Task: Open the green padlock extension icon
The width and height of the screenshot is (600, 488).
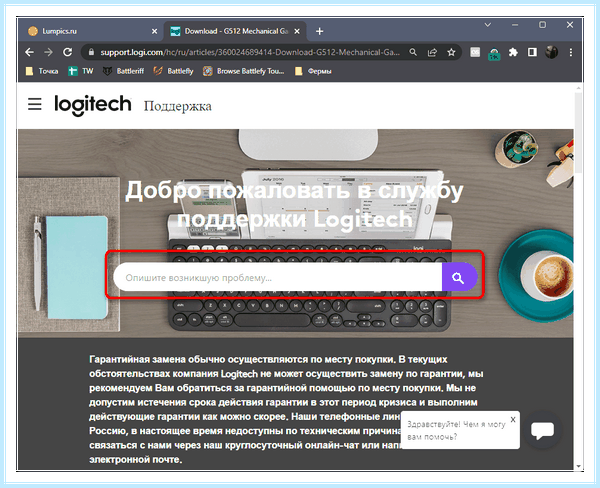Action: point(494,54)
